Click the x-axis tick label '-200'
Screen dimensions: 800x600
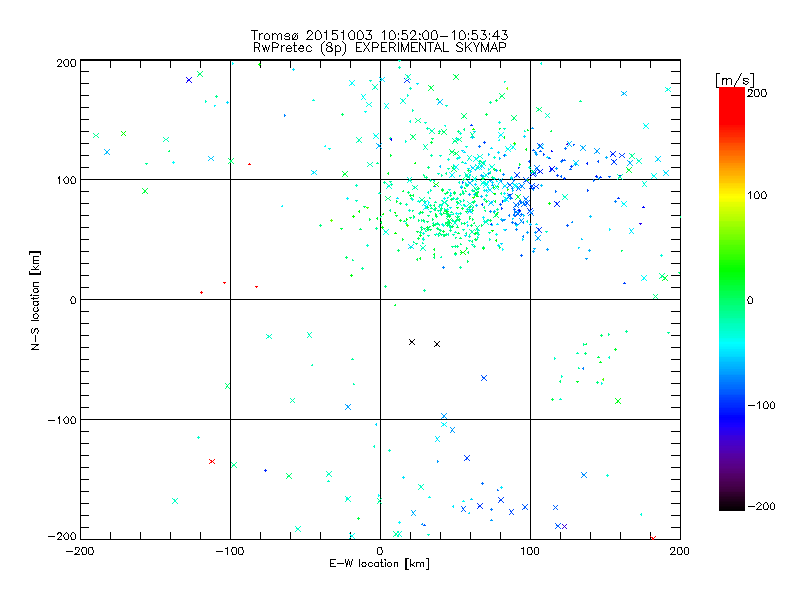tap(80, 551)
